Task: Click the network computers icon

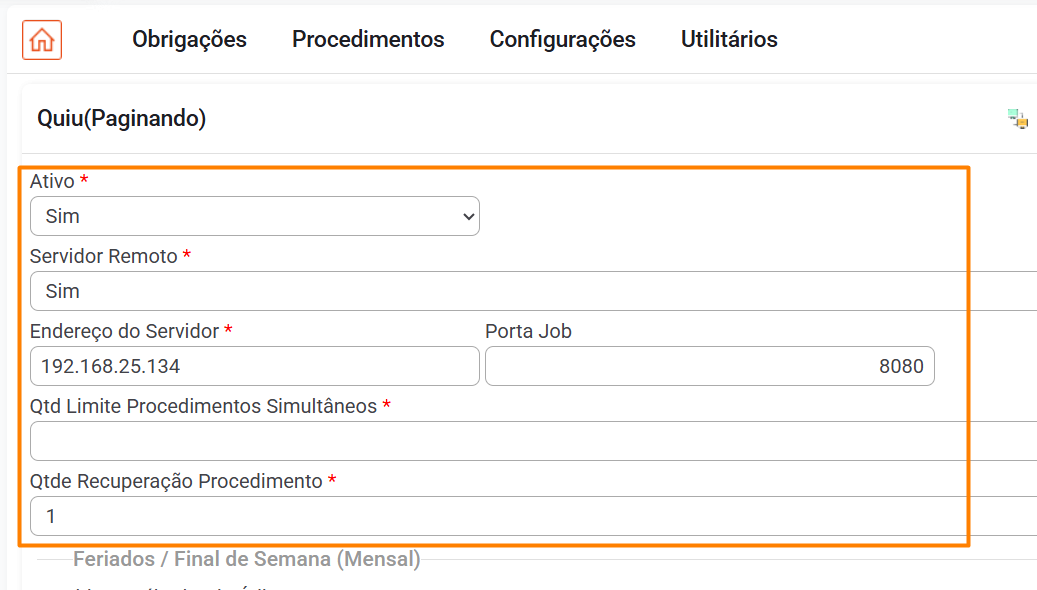Action: coord(1018,119)
